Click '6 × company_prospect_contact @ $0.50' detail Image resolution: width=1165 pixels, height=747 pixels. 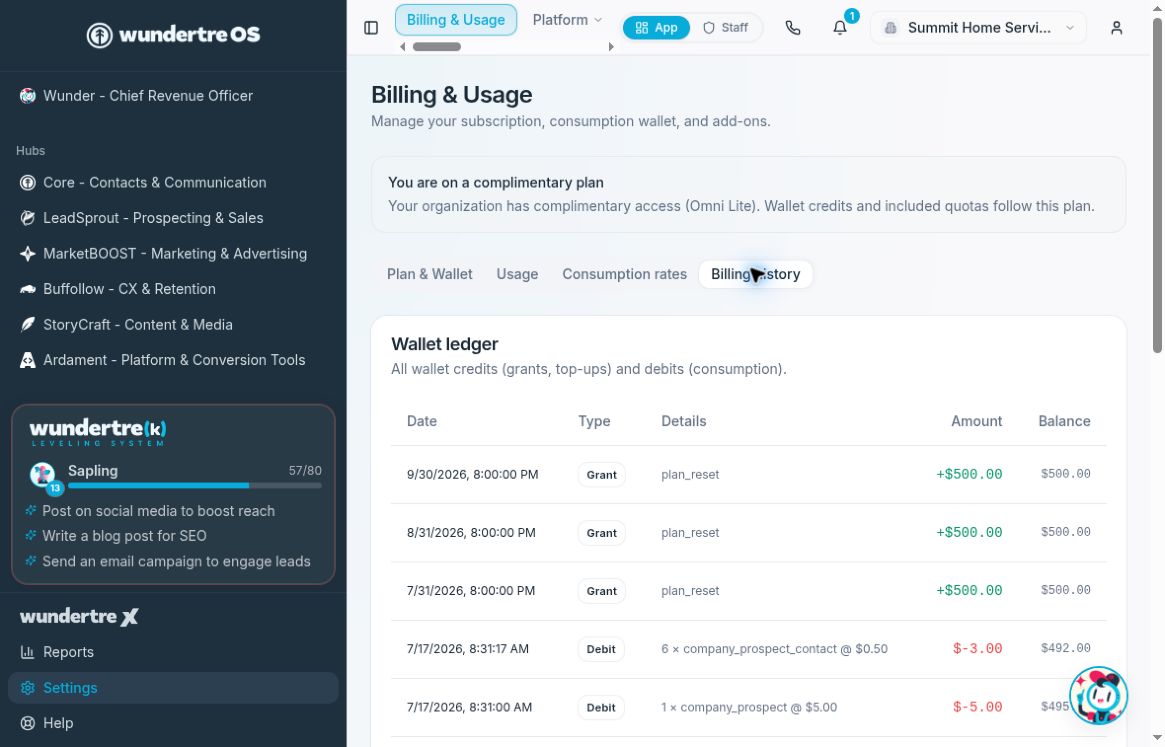(774, 649)
